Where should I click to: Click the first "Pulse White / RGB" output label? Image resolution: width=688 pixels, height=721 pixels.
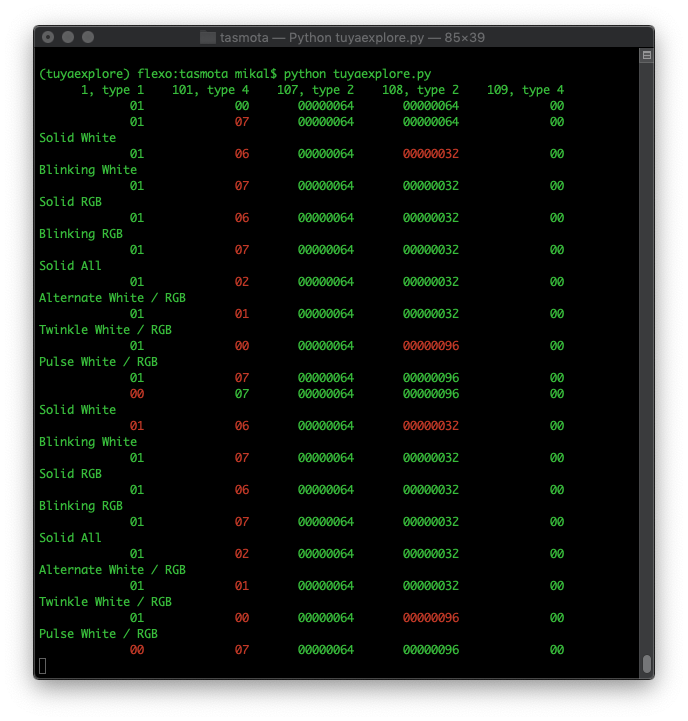98,362
